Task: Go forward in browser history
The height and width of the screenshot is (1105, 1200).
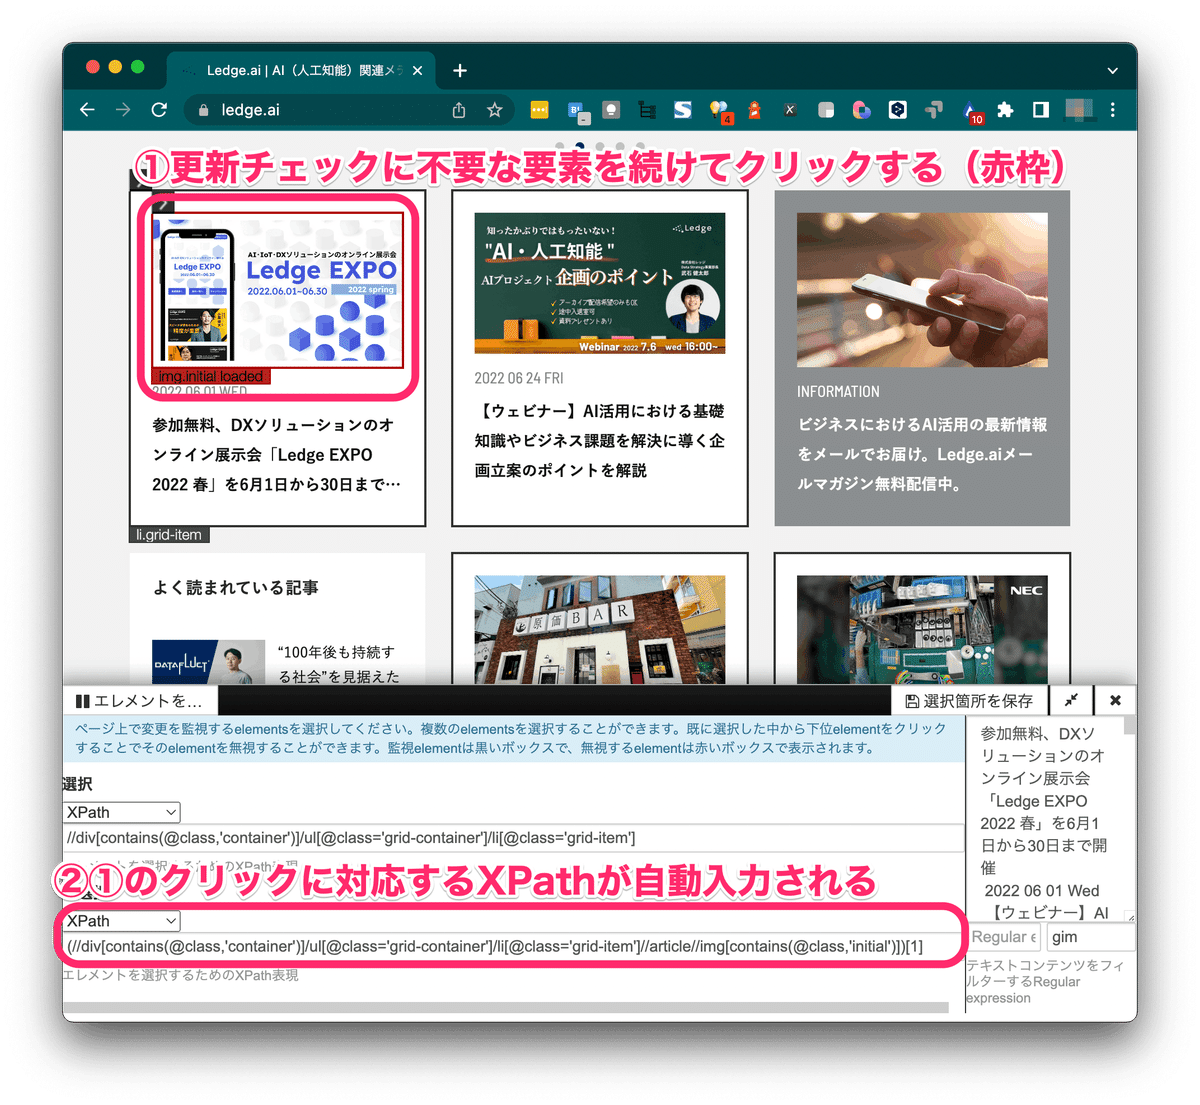Action: pos(123,110)
